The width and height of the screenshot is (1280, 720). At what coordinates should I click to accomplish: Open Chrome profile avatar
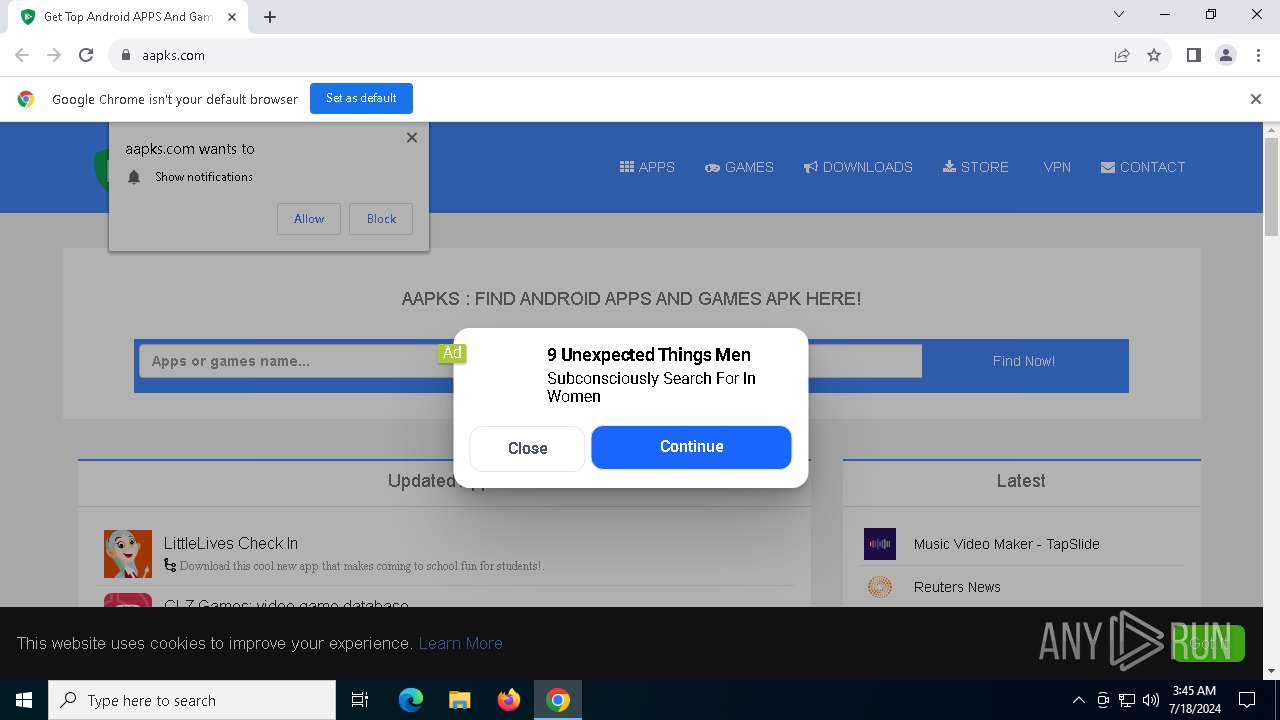[x=1226, y=55]
